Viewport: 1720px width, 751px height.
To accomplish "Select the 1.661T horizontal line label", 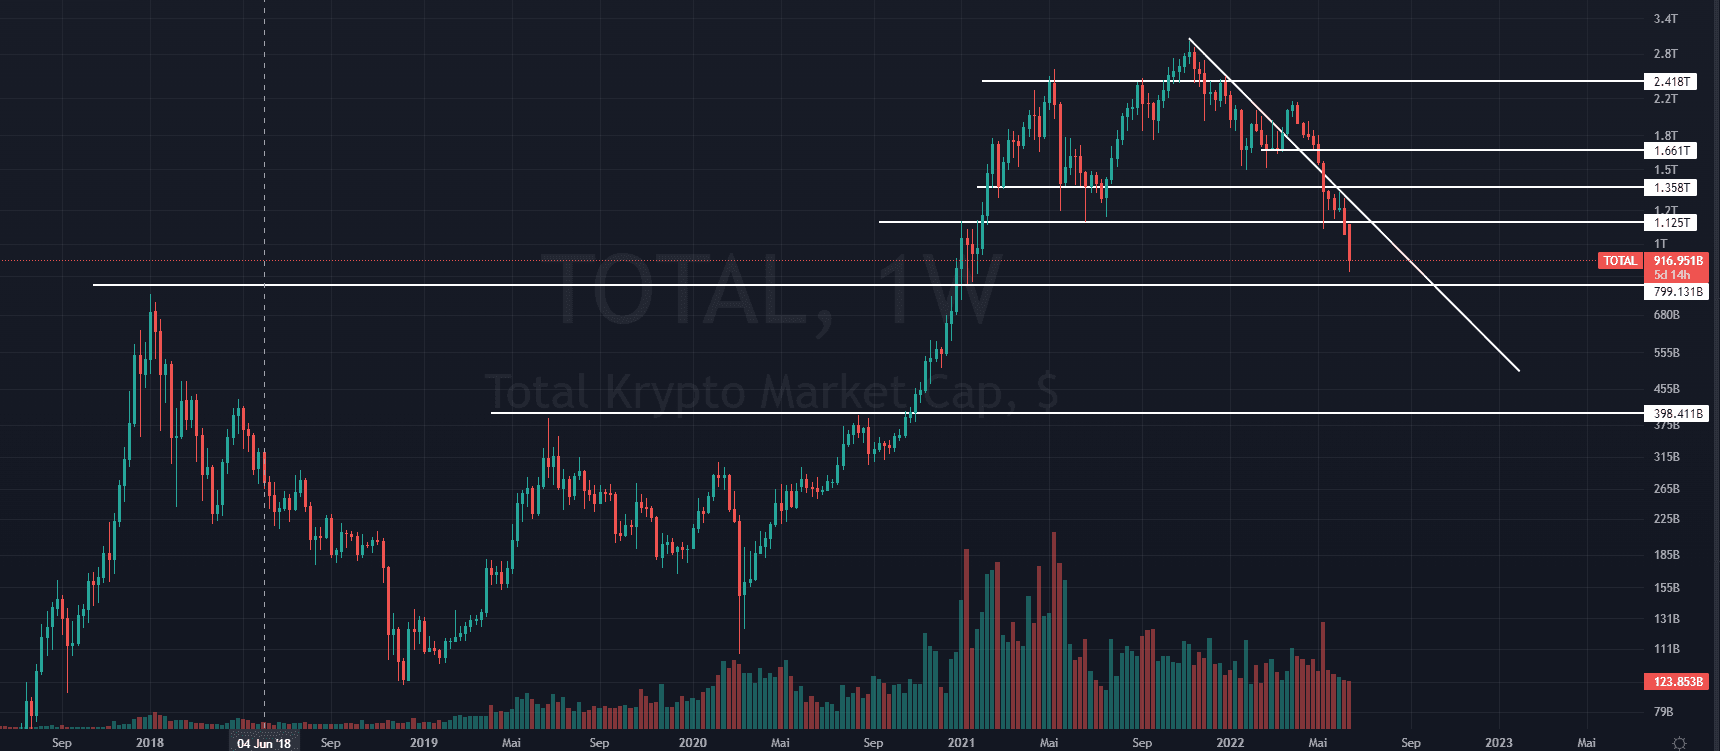I will click(x=1671, y=151).
